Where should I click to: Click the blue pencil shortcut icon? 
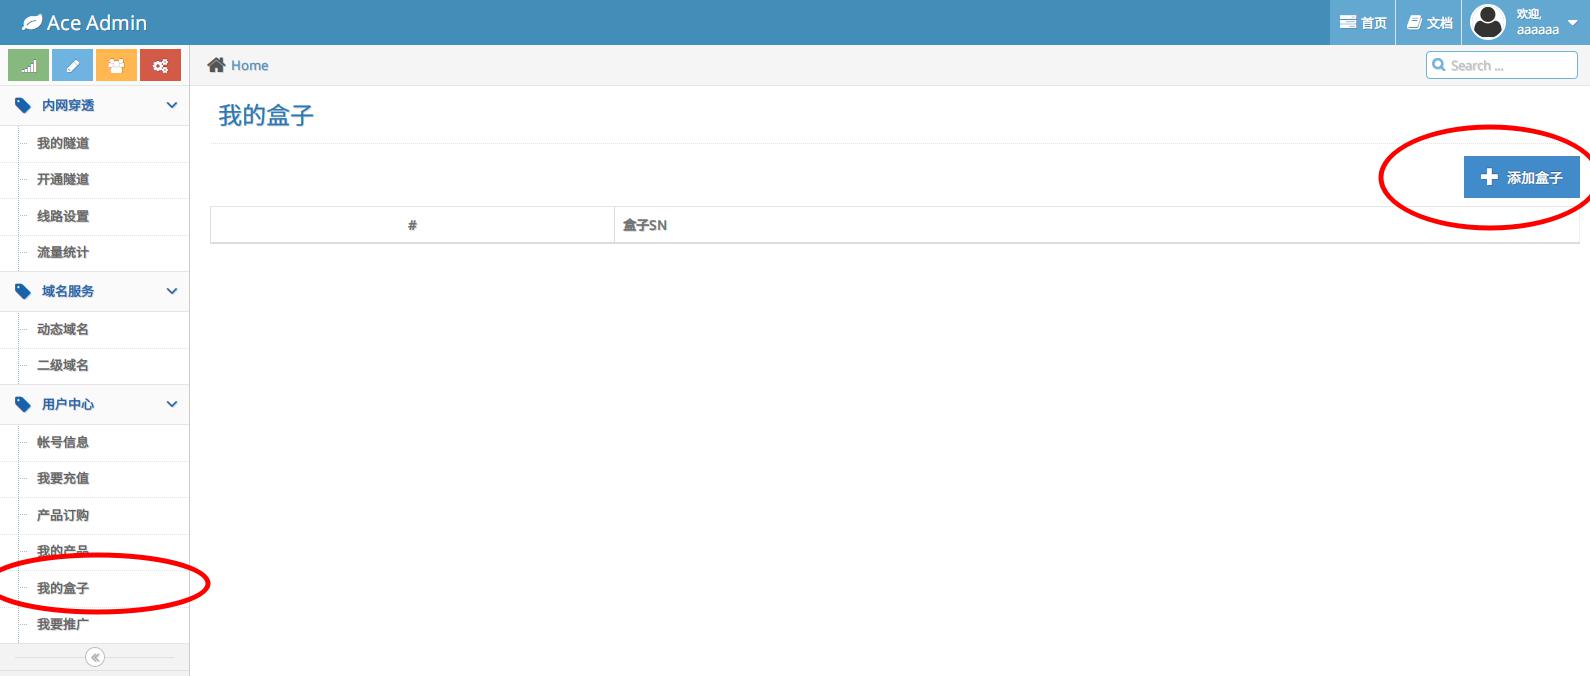click(x=73, y=66)
